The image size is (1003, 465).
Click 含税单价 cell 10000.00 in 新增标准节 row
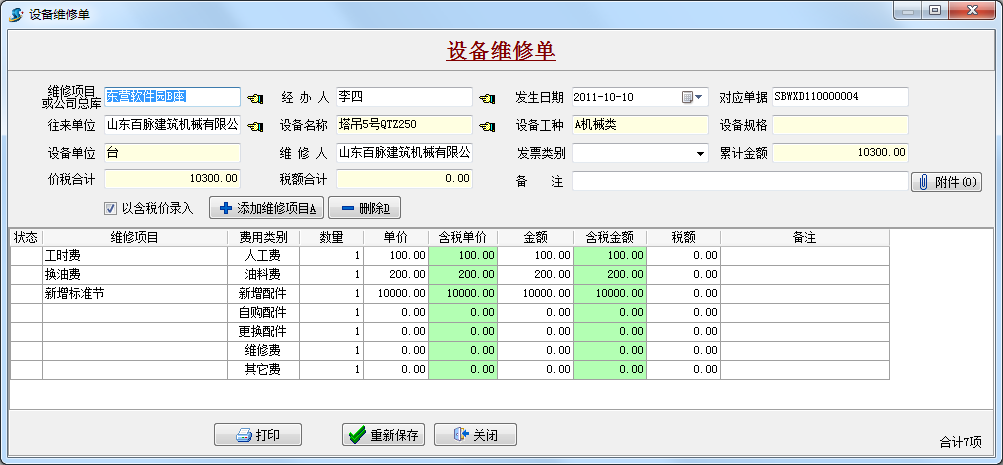(x=463, y=294)
